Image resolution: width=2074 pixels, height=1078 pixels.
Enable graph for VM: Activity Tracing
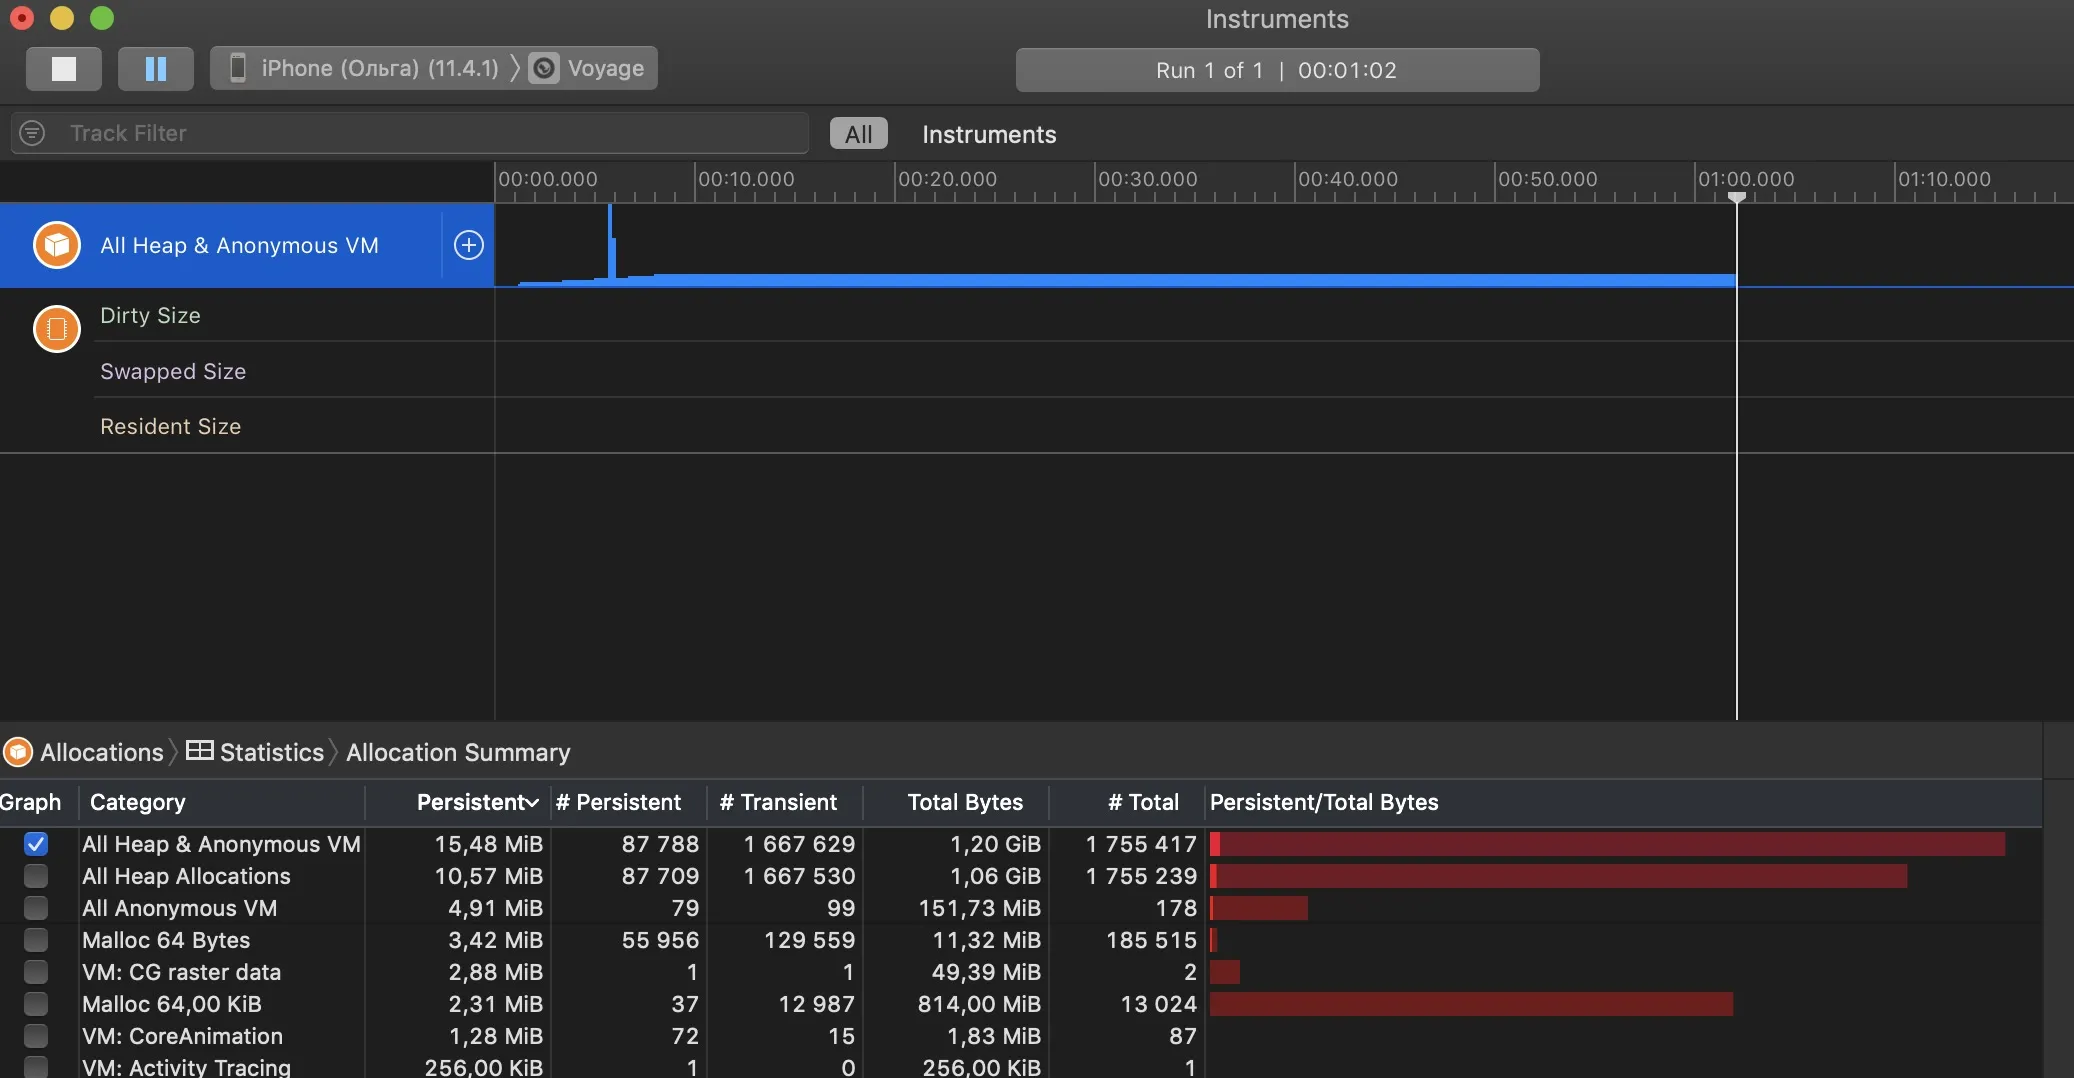pos(36,1067)
